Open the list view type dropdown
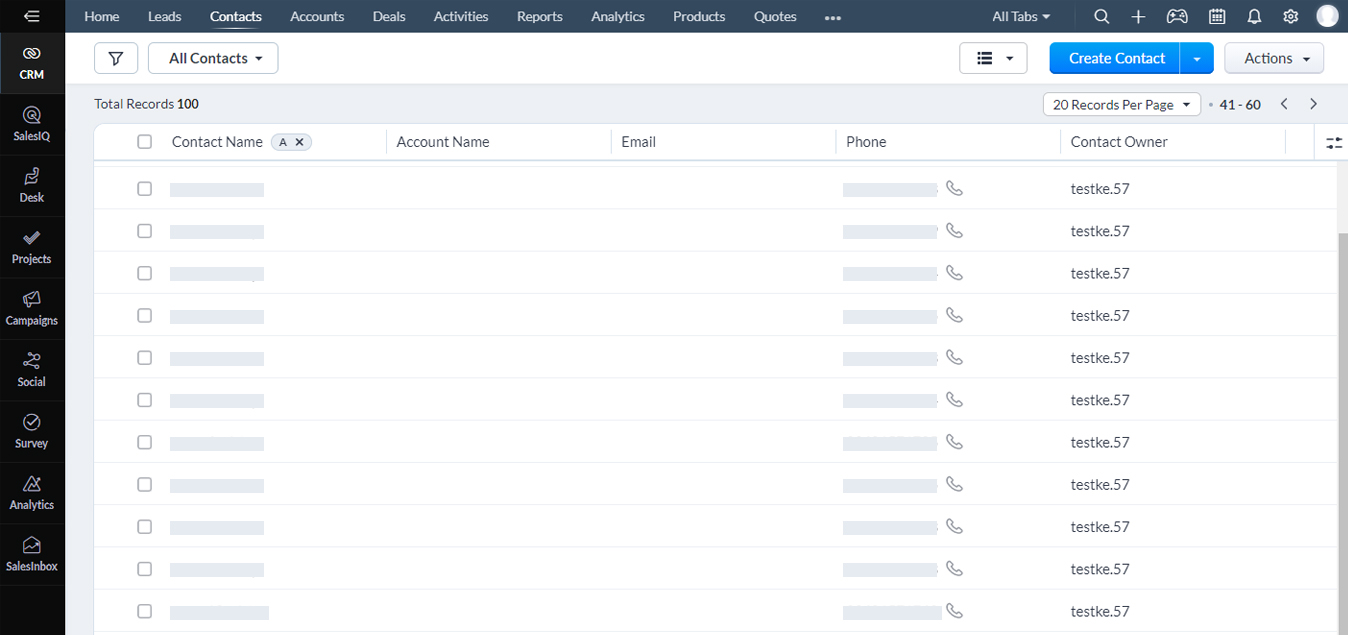This screenshot has width=1348, height=635. [x=993, y=58]
